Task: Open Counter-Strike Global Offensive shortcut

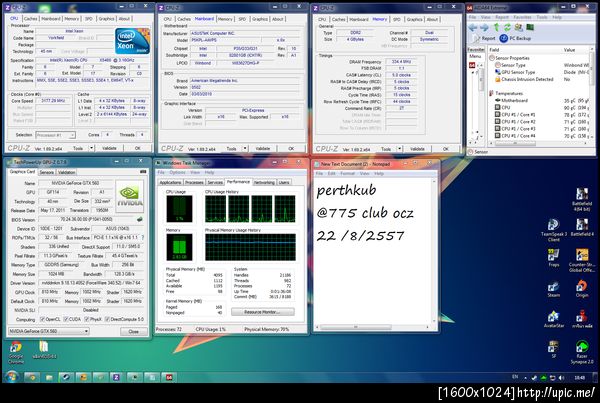Action: click(x=582, y=260)
